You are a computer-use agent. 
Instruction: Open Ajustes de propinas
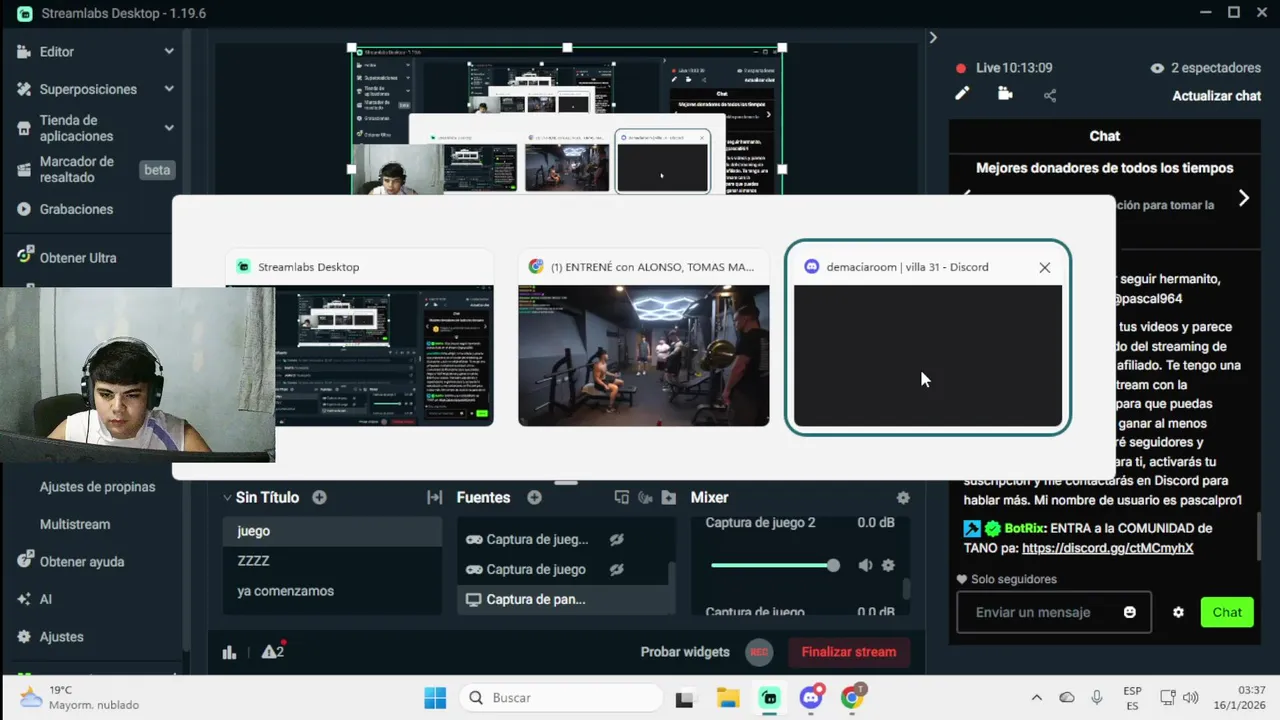pos(97,487)
